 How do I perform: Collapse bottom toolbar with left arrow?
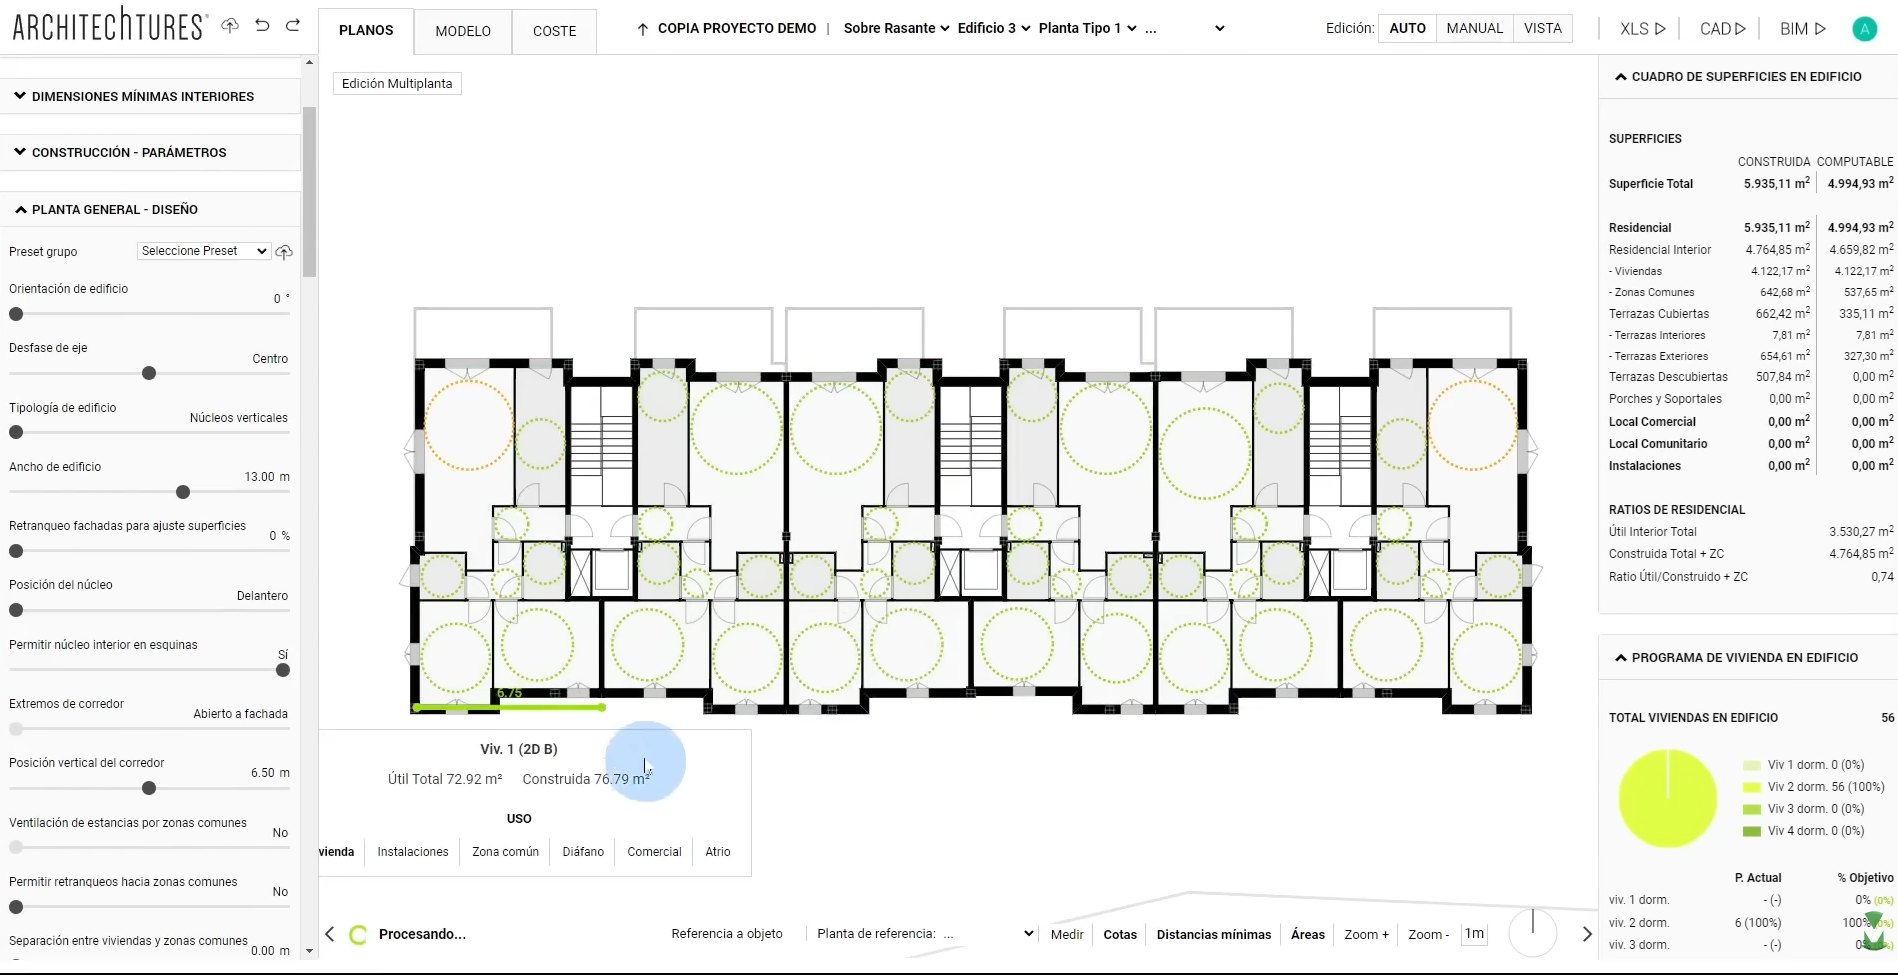click(x=329, y=934)
